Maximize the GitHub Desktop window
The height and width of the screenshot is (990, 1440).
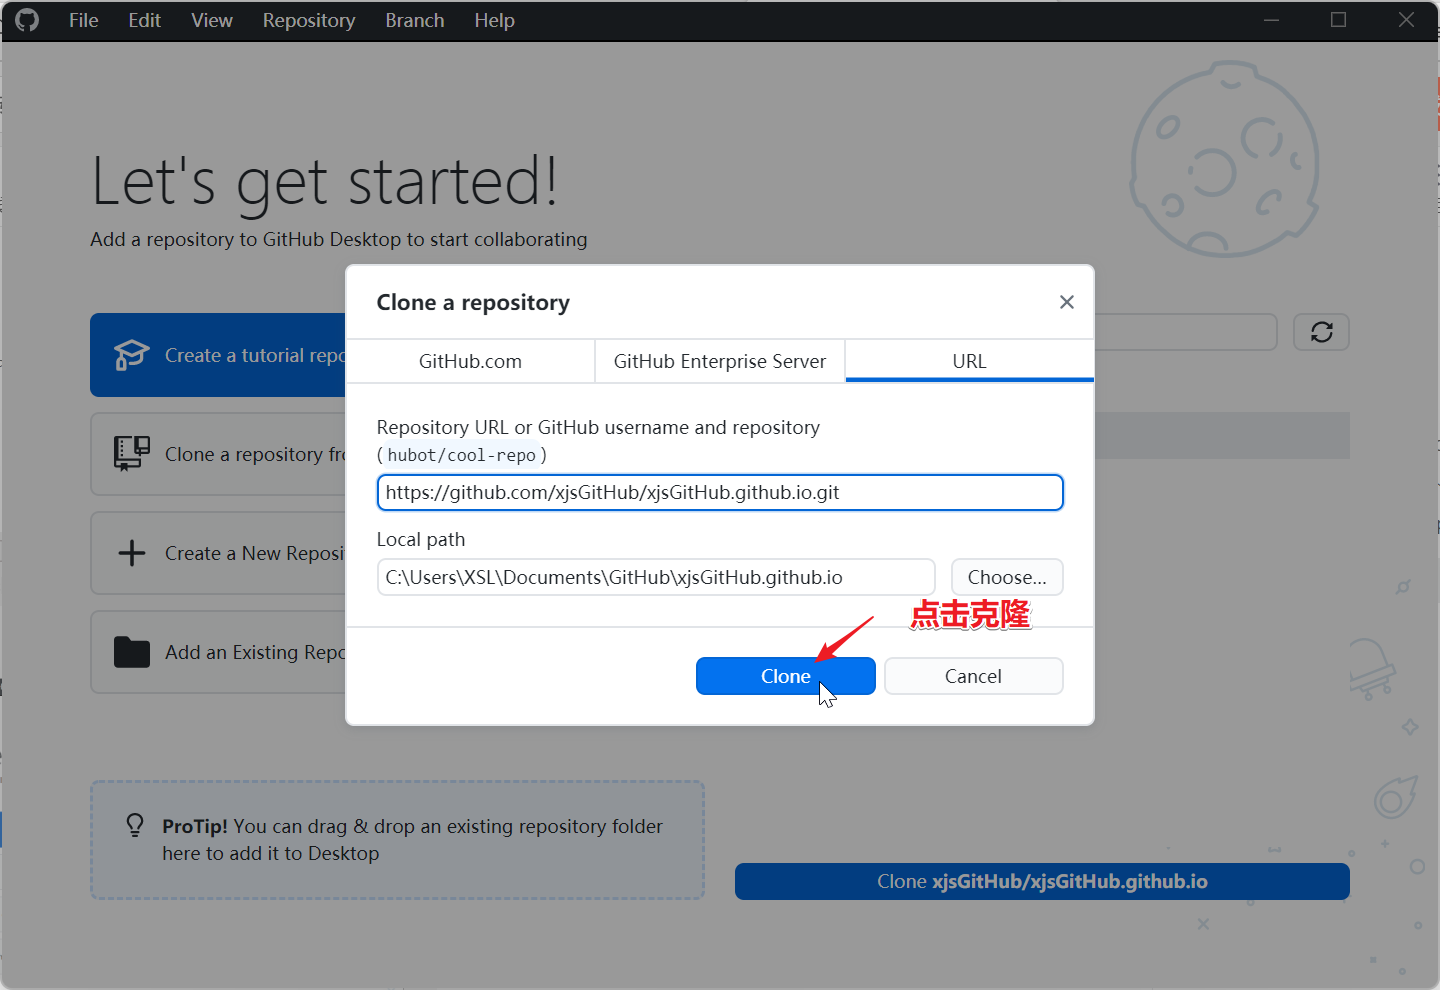[x=1338, y=20]
